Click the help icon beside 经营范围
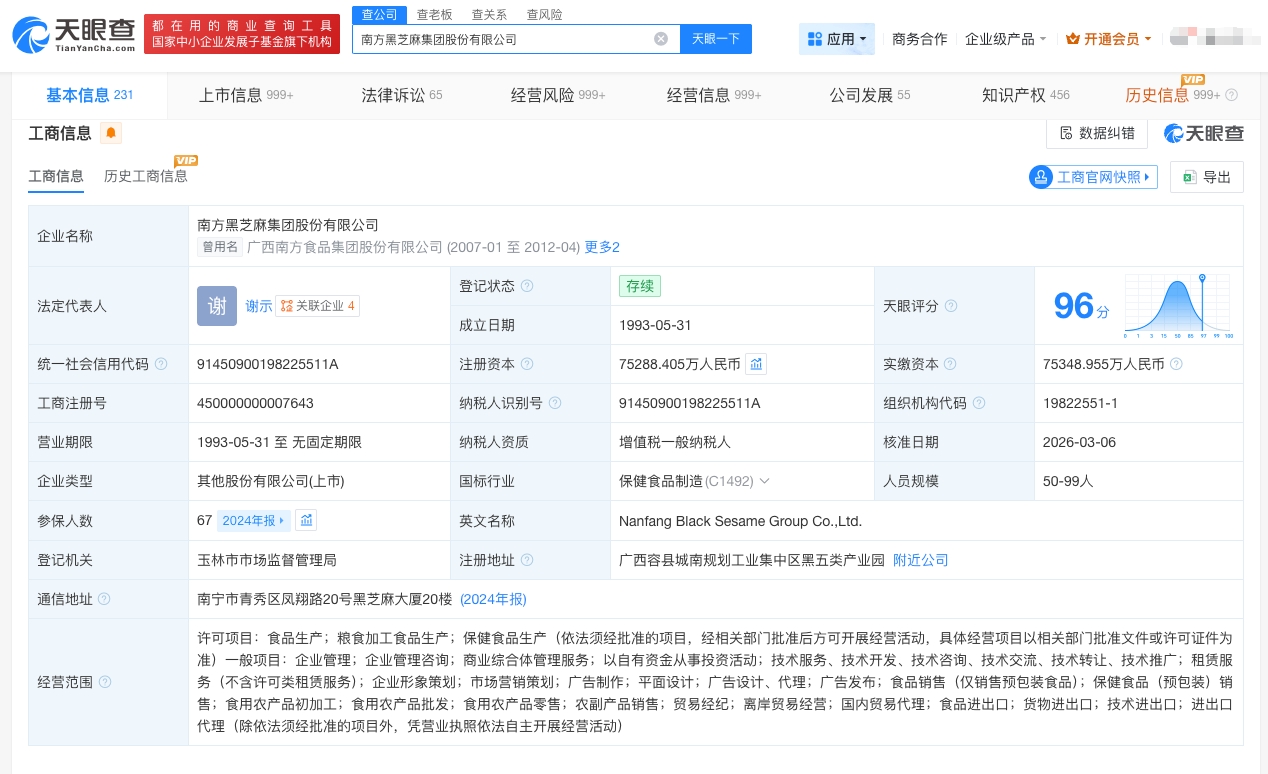 tap(105, 682)
